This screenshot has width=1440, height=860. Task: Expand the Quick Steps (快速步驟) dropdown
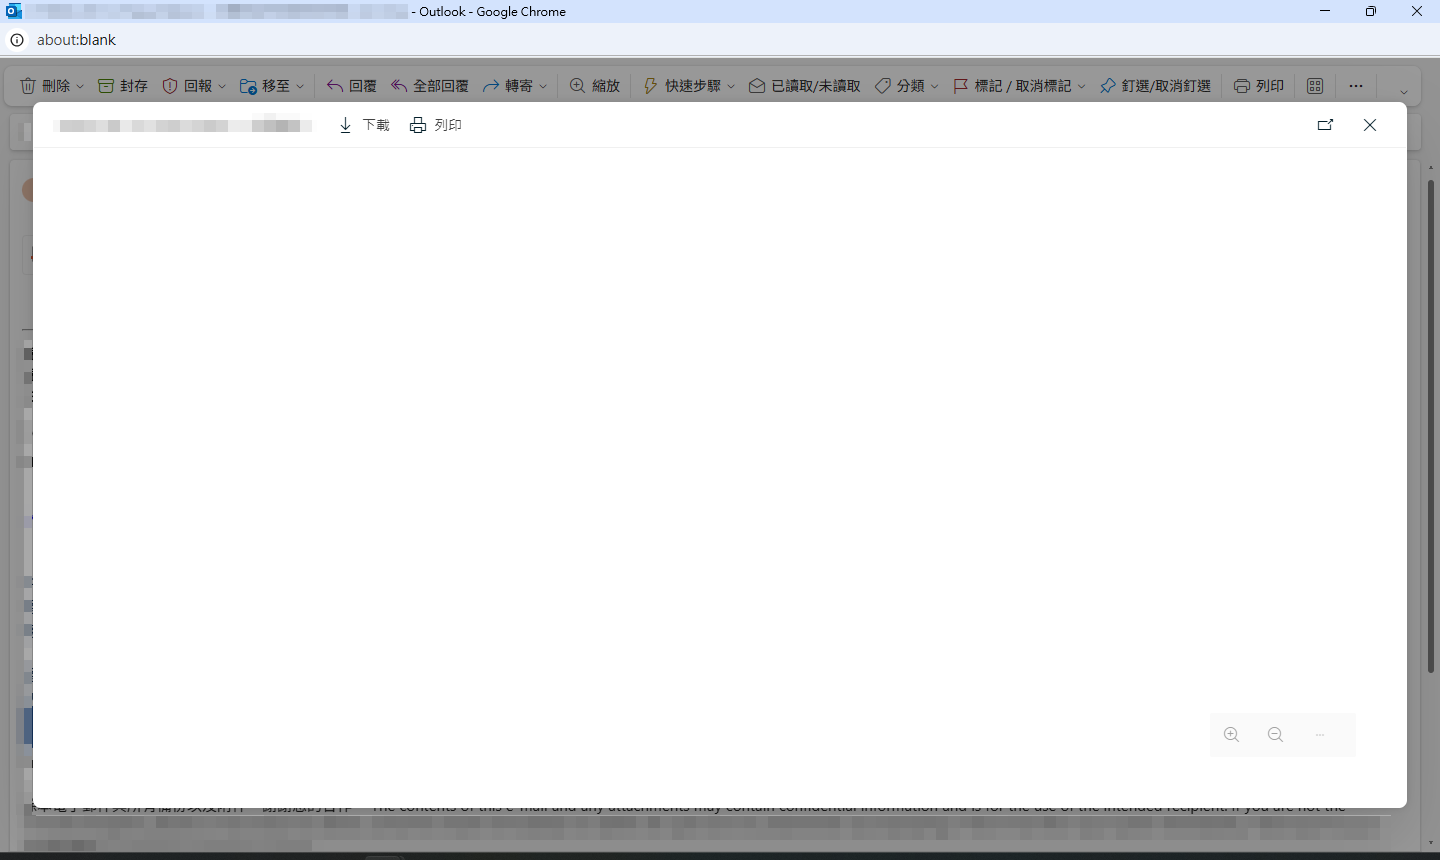click(731, 86)
